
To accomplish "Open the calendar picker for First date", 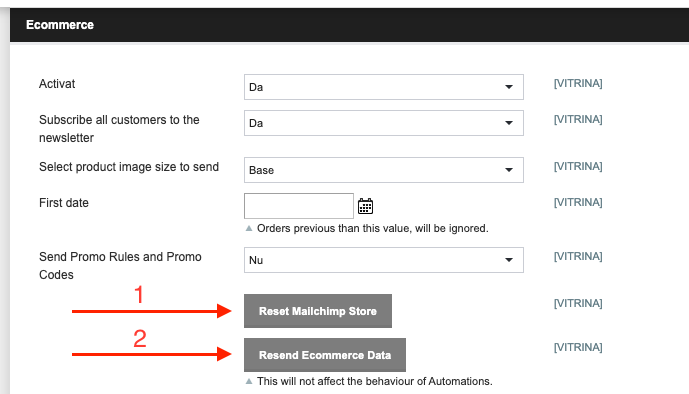I will click(x=365, y=206).
